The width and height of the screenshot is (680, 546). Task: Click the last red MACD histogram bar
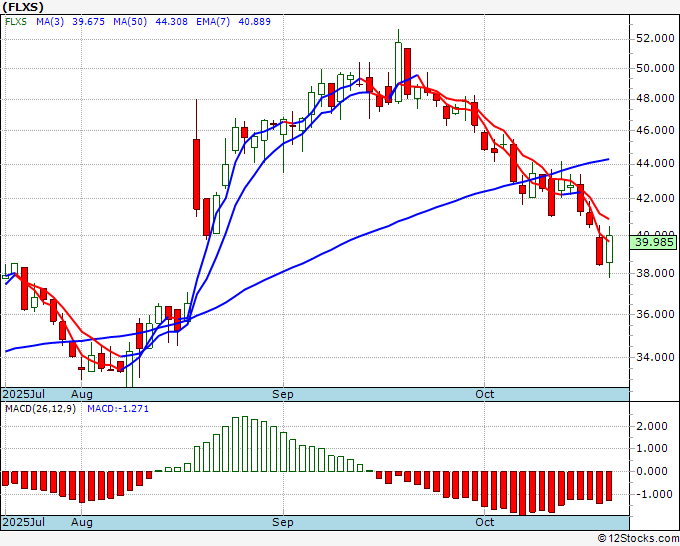click(x=609, y=486)
